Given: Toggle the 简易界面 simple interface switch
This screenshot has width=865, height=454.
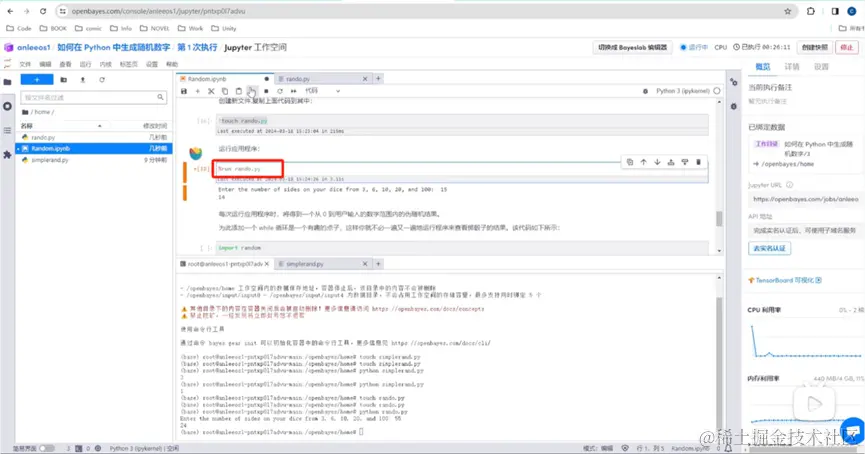Looking at the screenshot, I should pyautogui.click(x=47, y=448).
